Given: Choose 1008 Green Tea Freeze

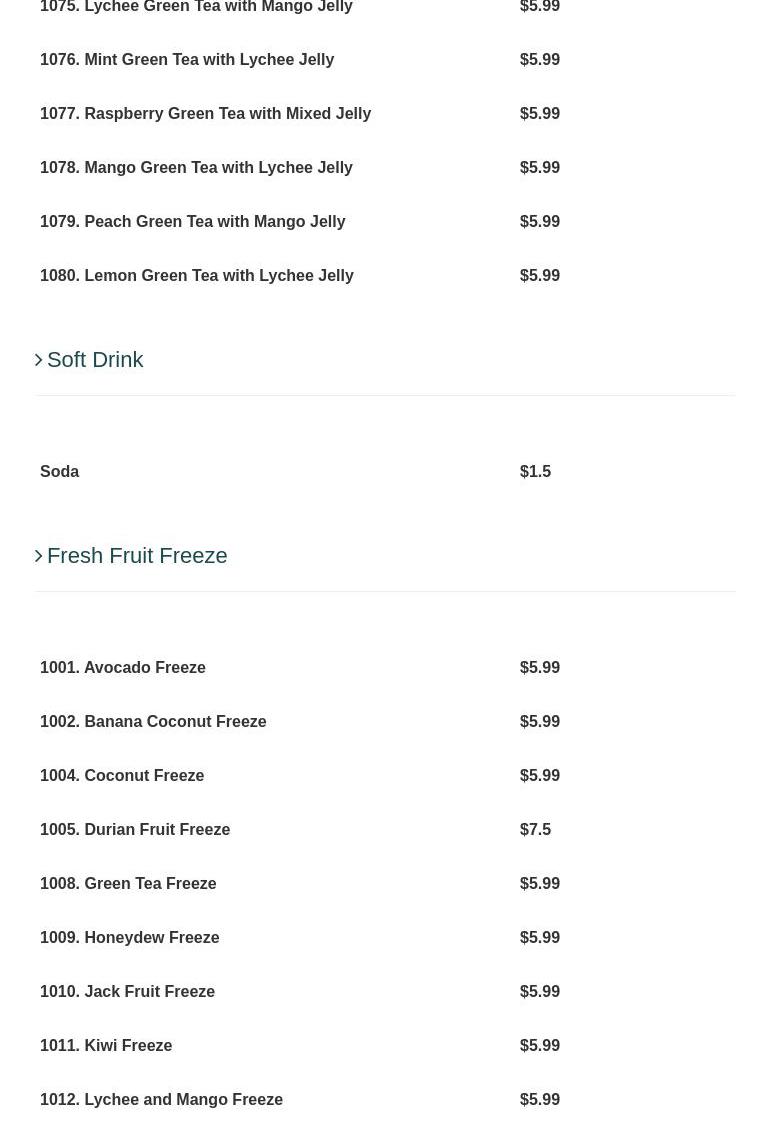Looking at the screenshot, I should tap(128, 884).
